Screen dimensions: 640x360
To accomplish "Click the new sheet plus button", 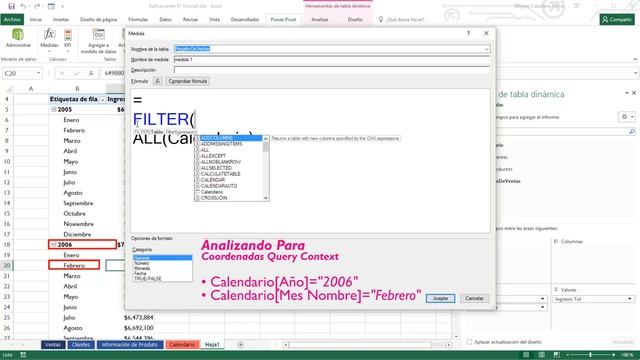I will pos(240,345).
